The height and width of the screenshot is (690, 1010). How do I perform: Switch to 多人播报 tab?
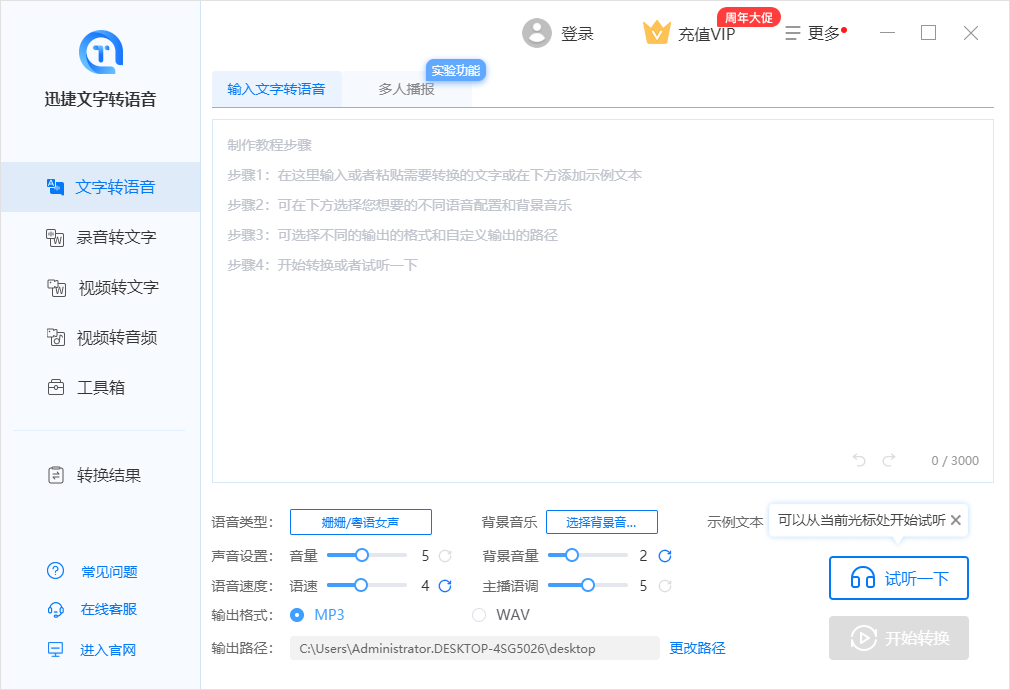click(x=406, y=90)
